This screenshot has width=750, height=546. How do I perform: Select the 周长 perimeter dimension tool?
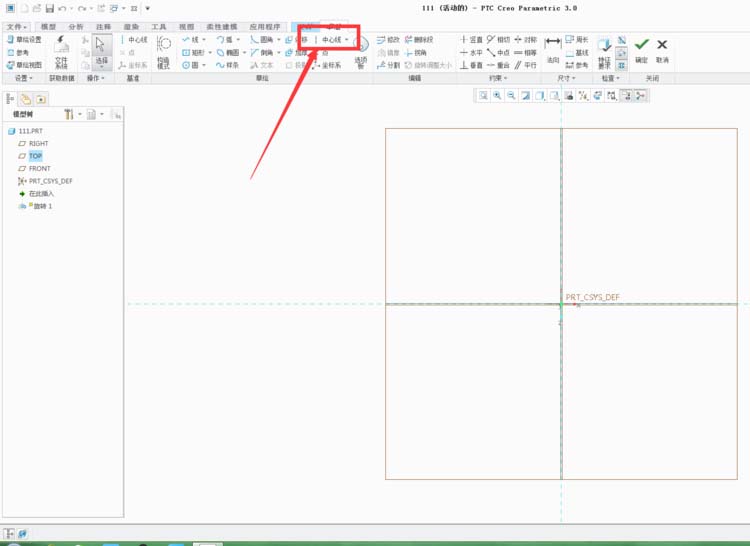pyautogui.click(x=577, y=40)
